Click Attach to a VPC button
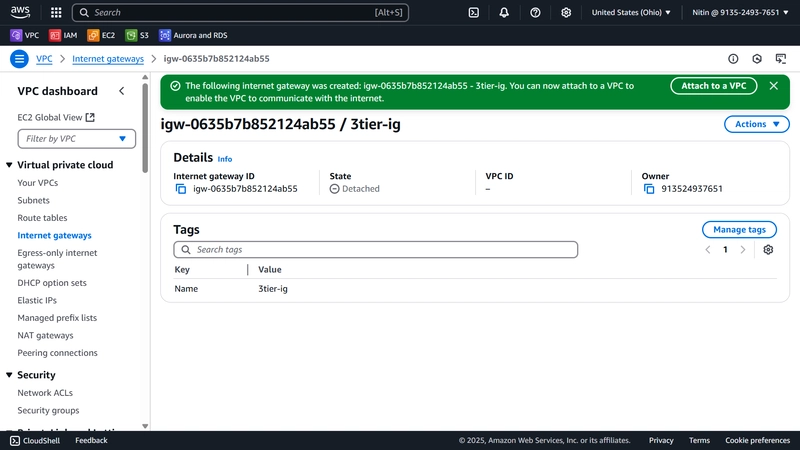This screenshot has height=450, width=800. point(714,86)
